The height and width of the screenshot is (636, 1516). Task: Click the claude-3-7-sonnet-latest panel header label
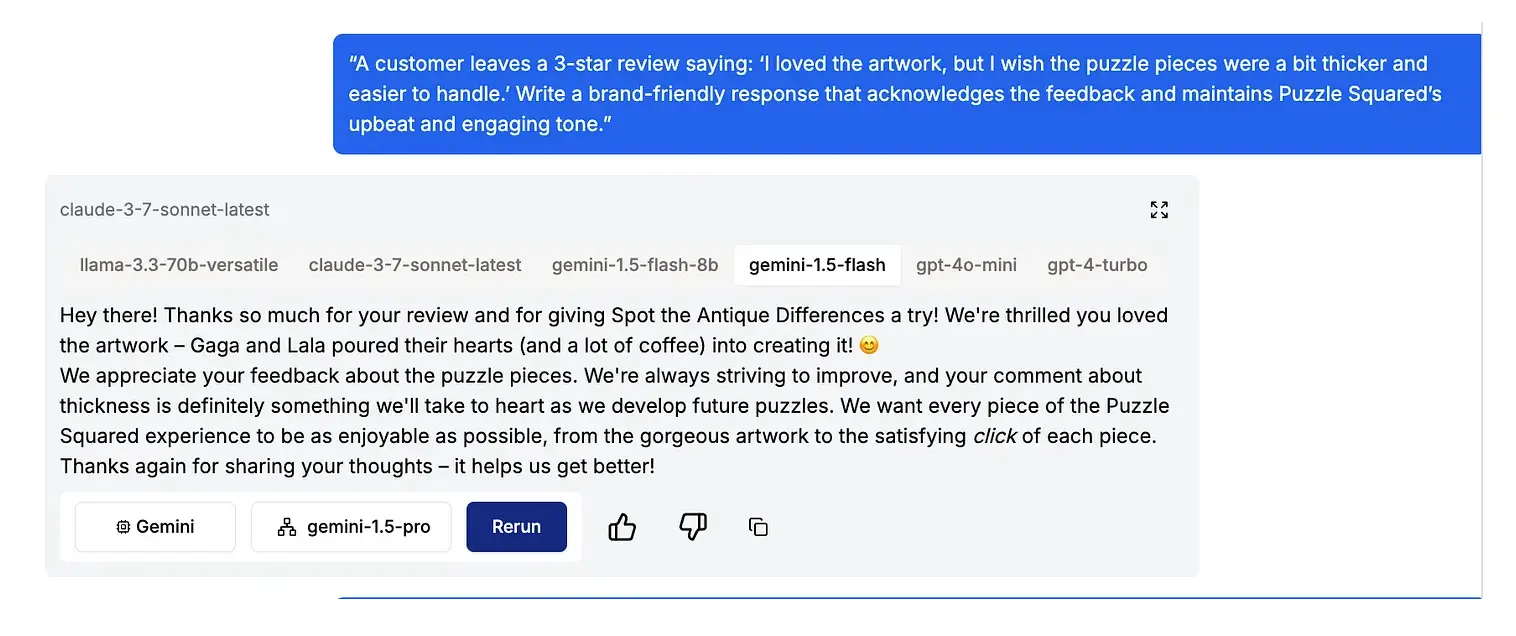tap(165, 210)
